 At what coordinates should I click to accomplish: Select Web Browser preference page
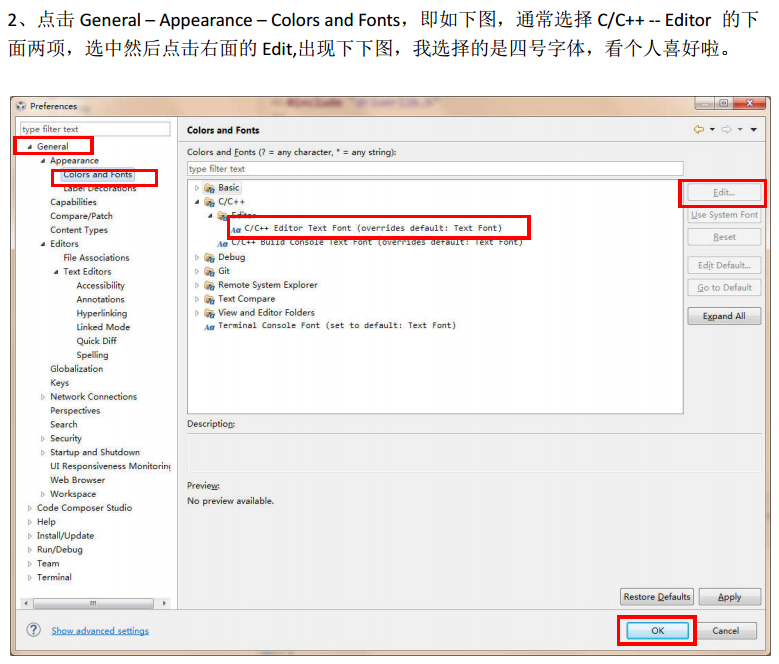click(x=78, y=480)
